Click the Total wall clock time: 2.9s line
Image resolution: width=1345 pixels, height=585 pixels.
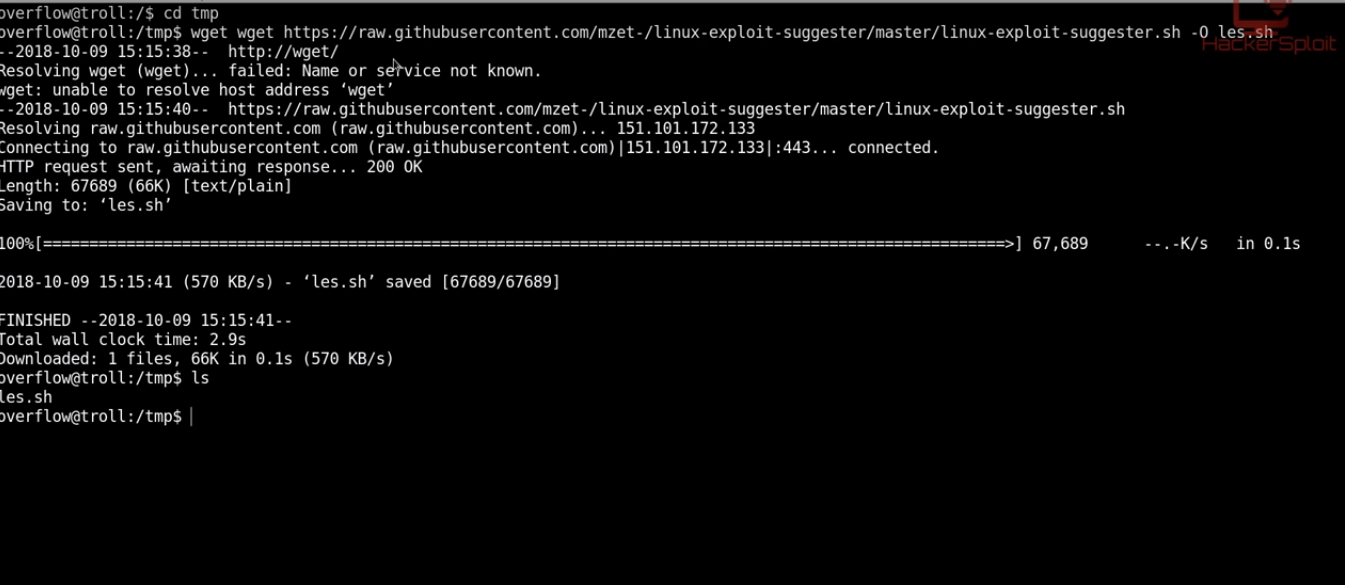coord(123,340)
